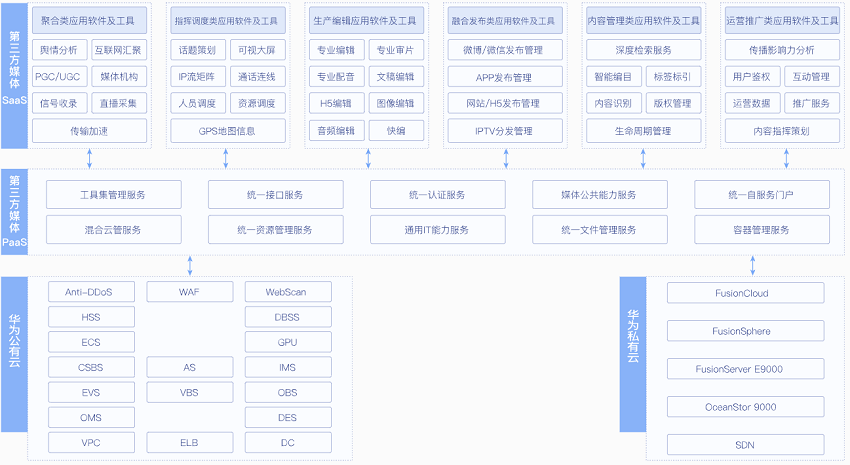Select the 可视大屏 box
Viewport: 850px width, 465px height.
[x=257, y=50]
